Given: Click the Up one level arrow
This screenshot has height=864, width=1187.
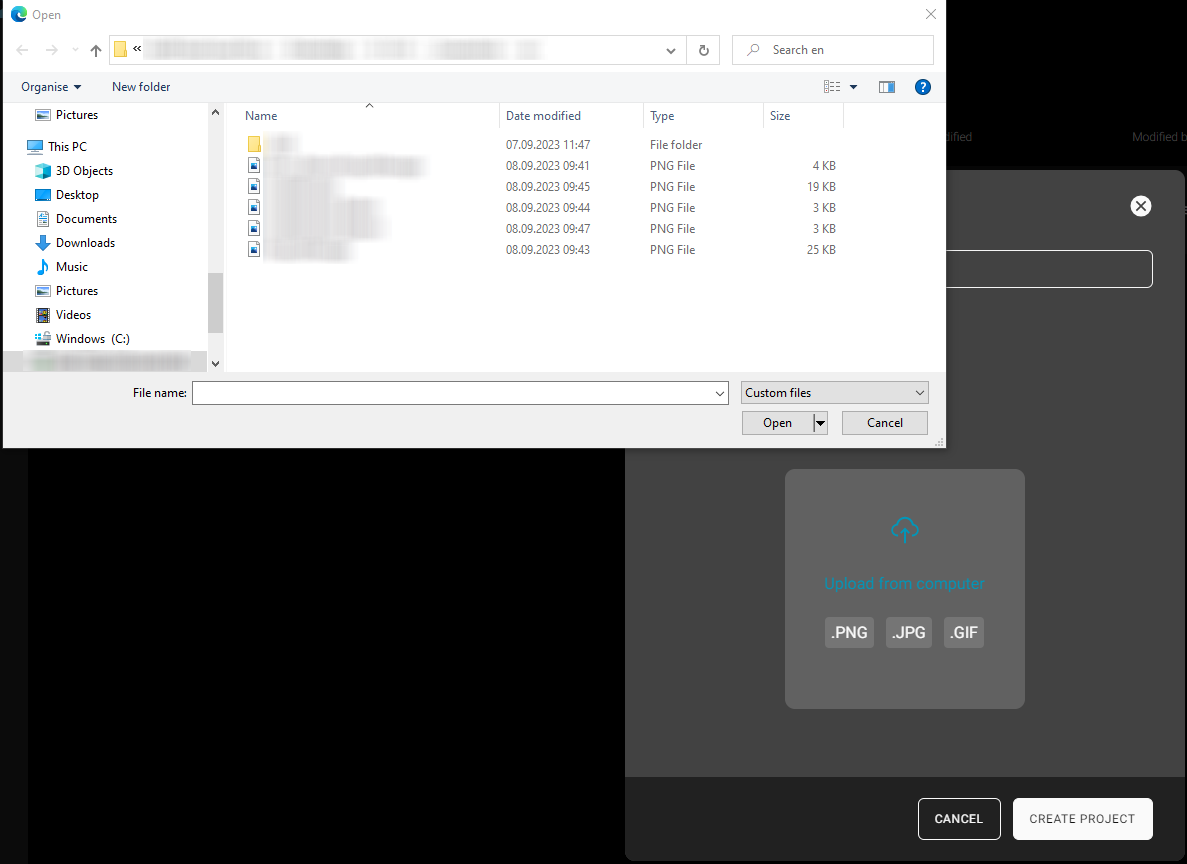Looking at the screenshot, I should tap(96, 50).
